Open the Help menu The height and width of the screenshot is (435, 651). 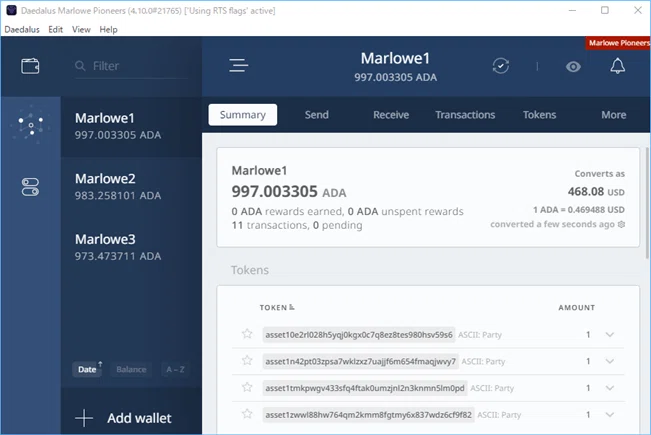[108, 29]
